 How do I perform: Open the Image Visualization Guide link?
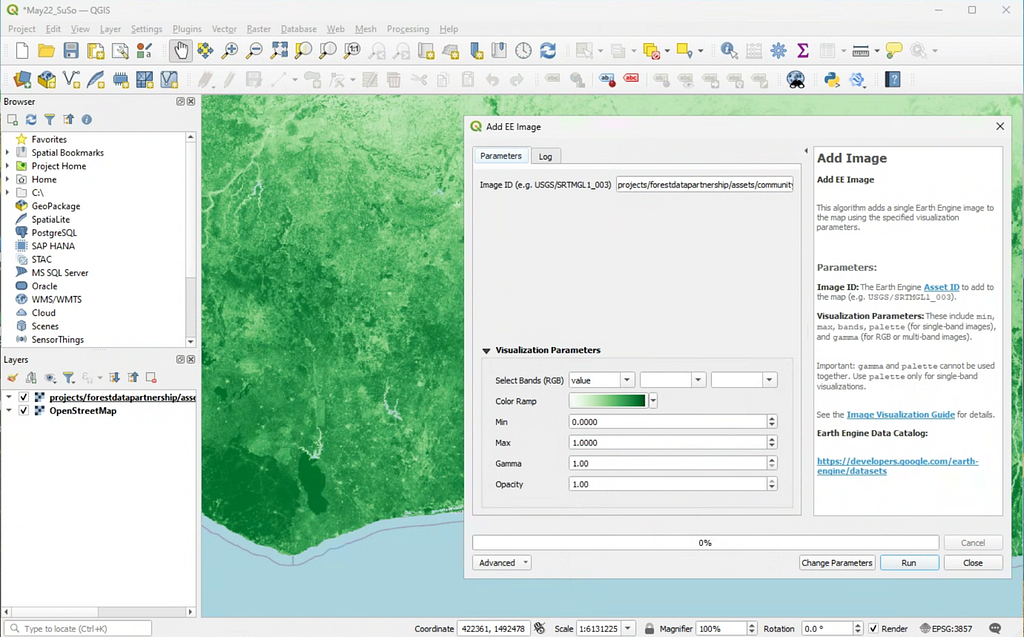(x=901, y=414)
